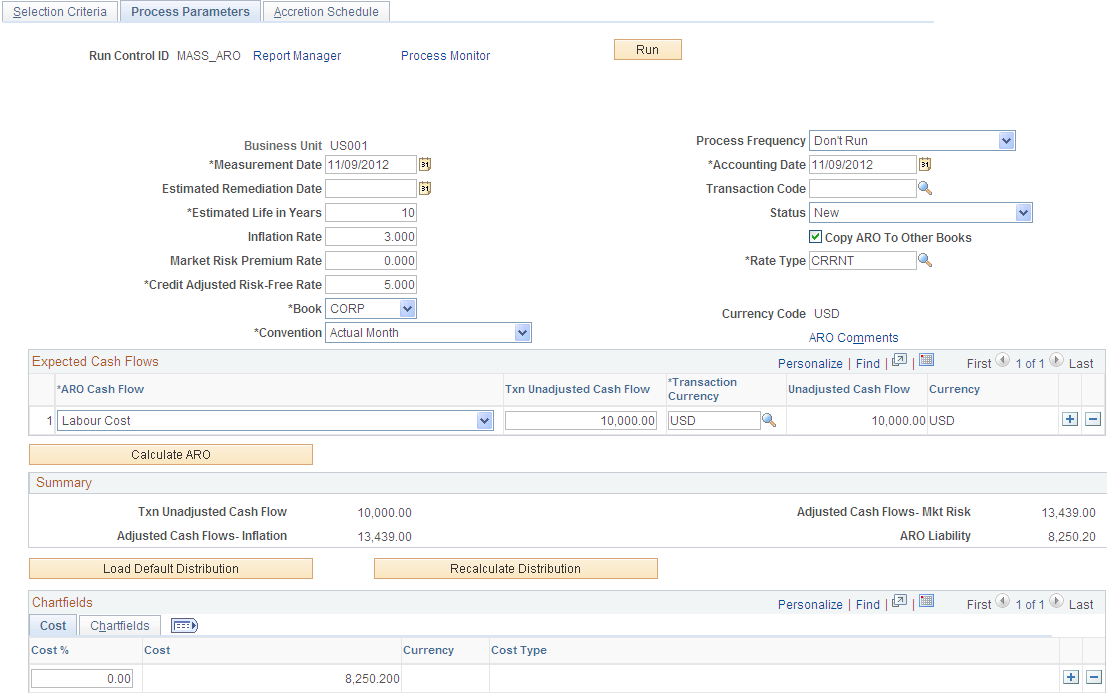Download Chartfields grid to spreadsheet
Viewport: 1107px width, 693px height.
(x=927, y=602)
